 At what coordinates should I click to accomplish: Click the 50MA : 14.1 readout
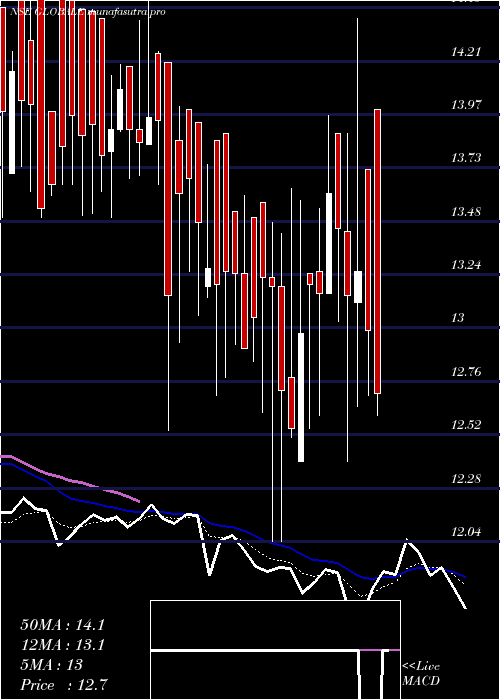pos(62,625)
